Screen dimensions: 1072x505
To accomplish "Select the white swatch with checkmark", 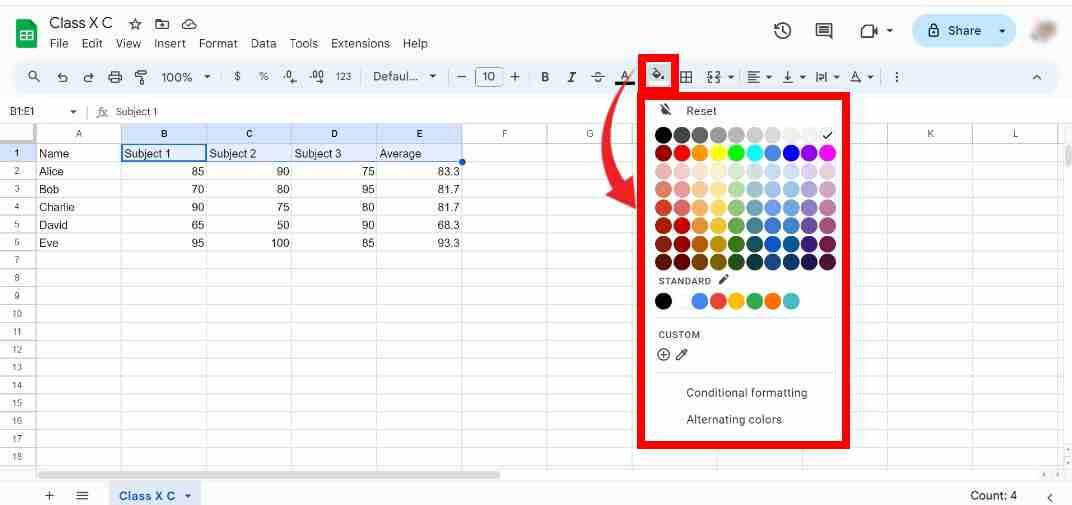I will (827, 135).
